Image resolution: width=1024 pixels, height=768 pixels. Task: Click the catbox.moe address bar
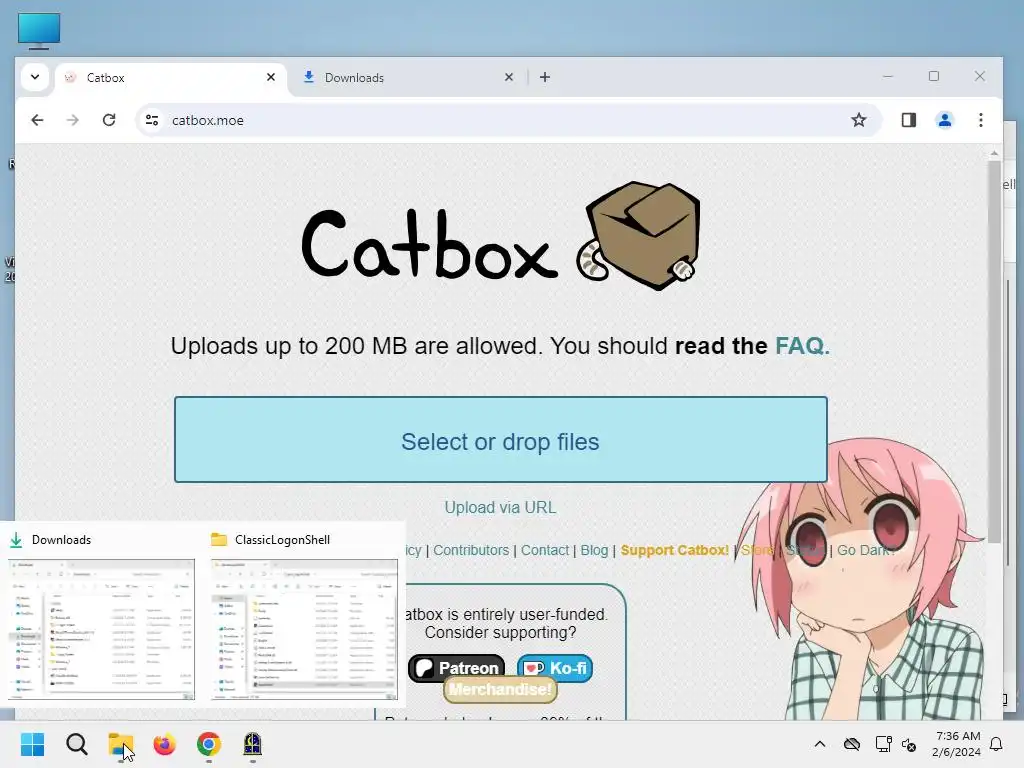click(509, 120)
